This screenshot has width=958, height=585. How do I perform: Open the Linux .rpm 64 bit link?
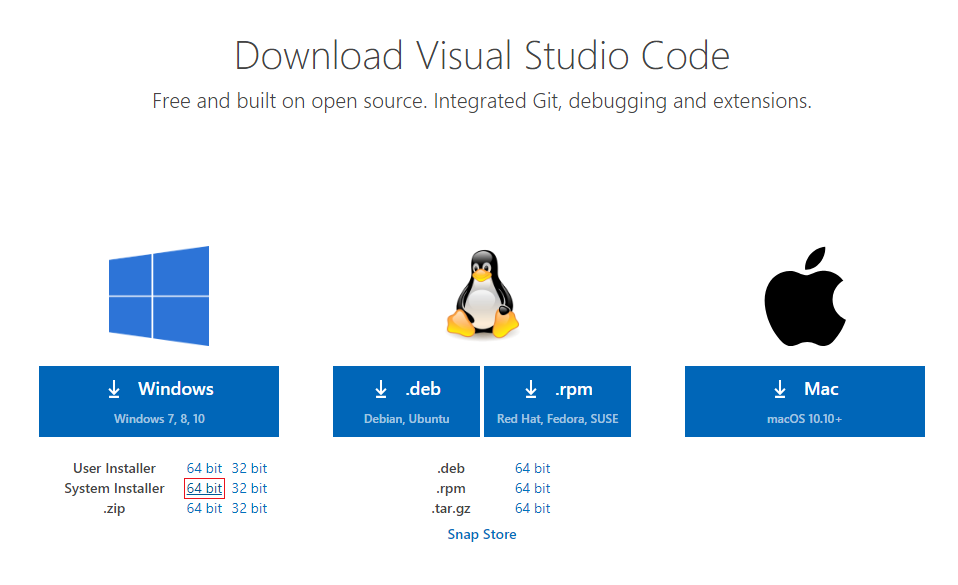(x=533, y=488)
